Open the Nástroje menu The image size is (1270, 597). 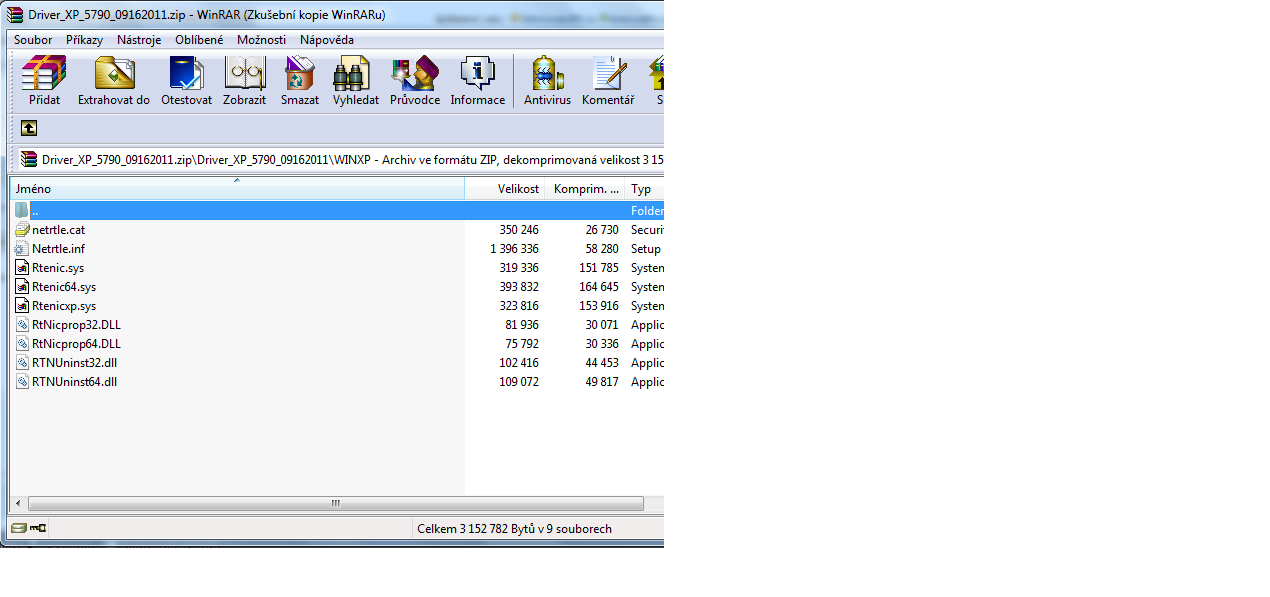(x=139, y=40)
